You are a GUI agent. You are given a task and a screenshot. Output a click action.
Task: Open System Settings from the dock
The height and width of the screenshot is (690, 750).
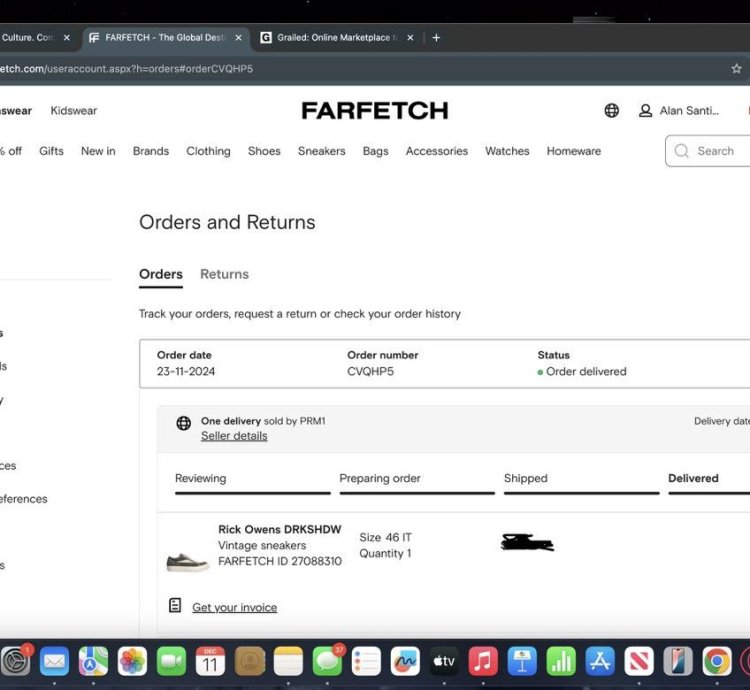(15, 662)
